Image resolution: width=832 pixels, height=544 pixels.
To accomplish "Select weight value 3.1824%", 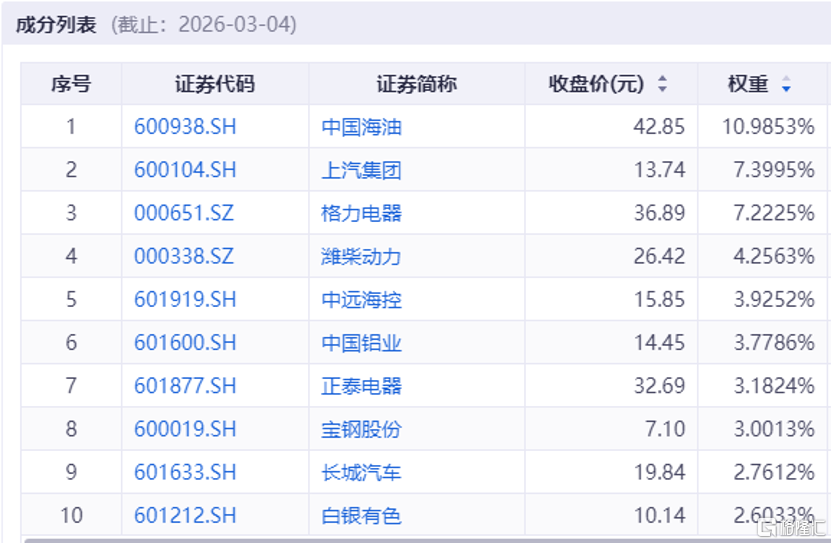I will pos(774,386).
